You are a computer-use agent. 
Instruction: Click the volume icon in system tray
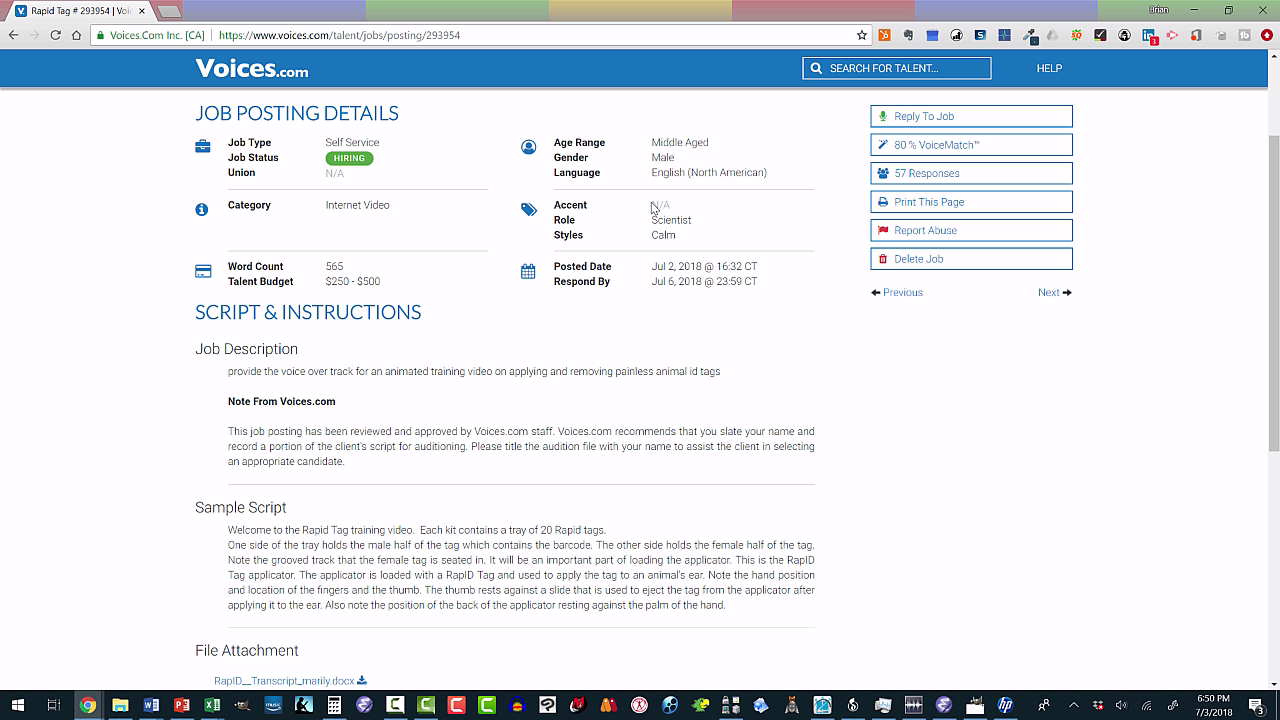(x=1121, y=705)
